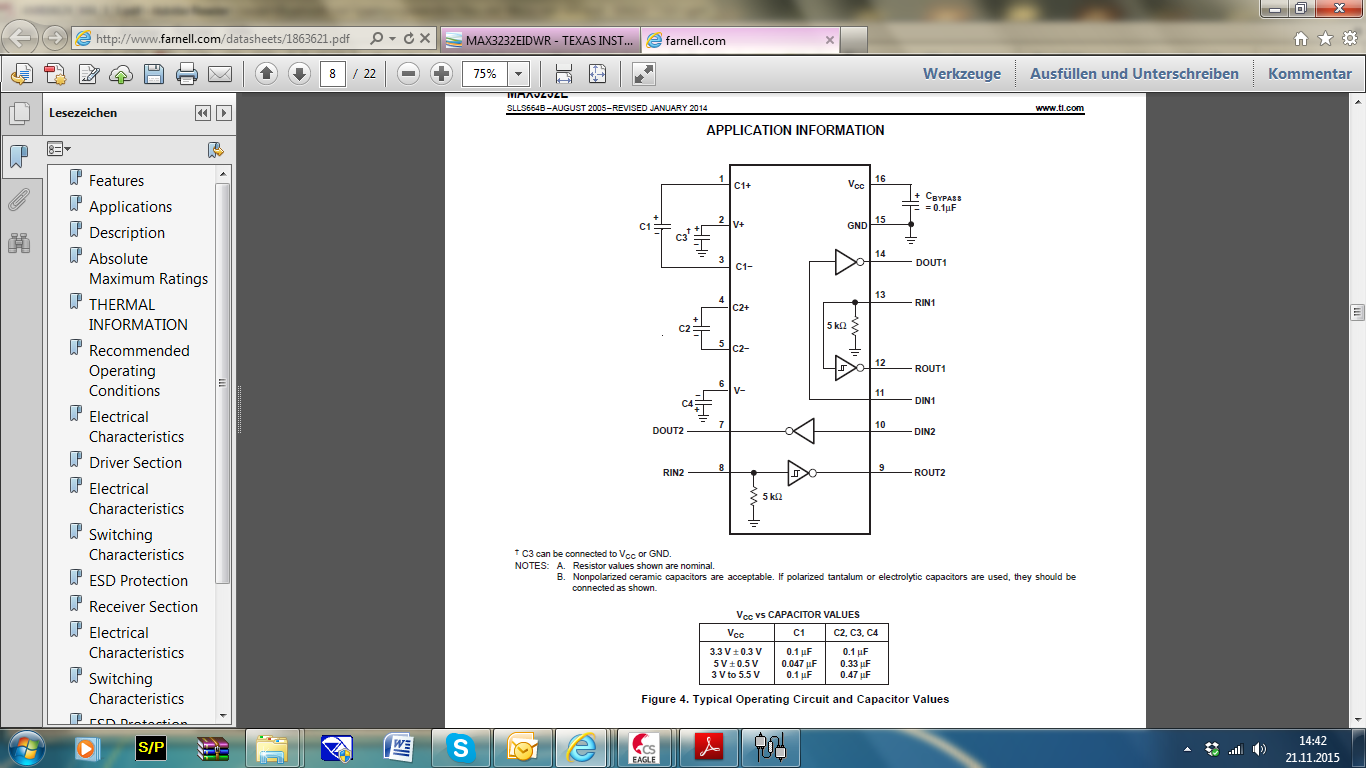Open Windows Explorer folder on taskbar

pyautogui.click(x=272, y=747)
